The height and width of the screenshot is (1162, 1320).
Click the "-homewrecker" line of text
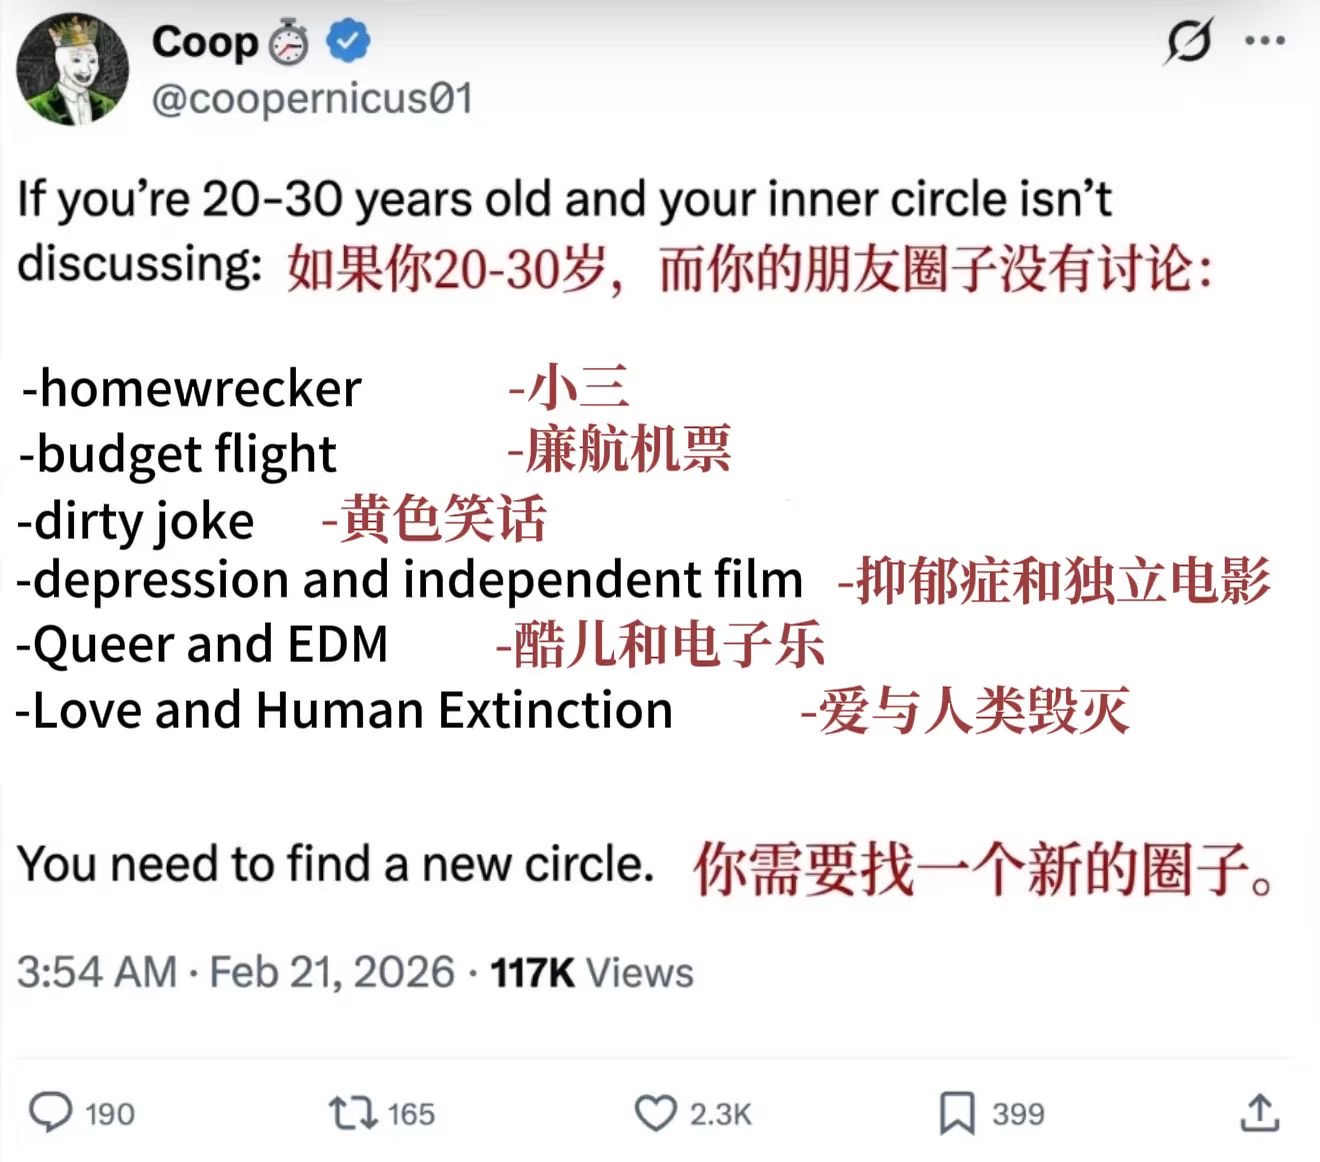pyautogui.click(x=191, y=388)
